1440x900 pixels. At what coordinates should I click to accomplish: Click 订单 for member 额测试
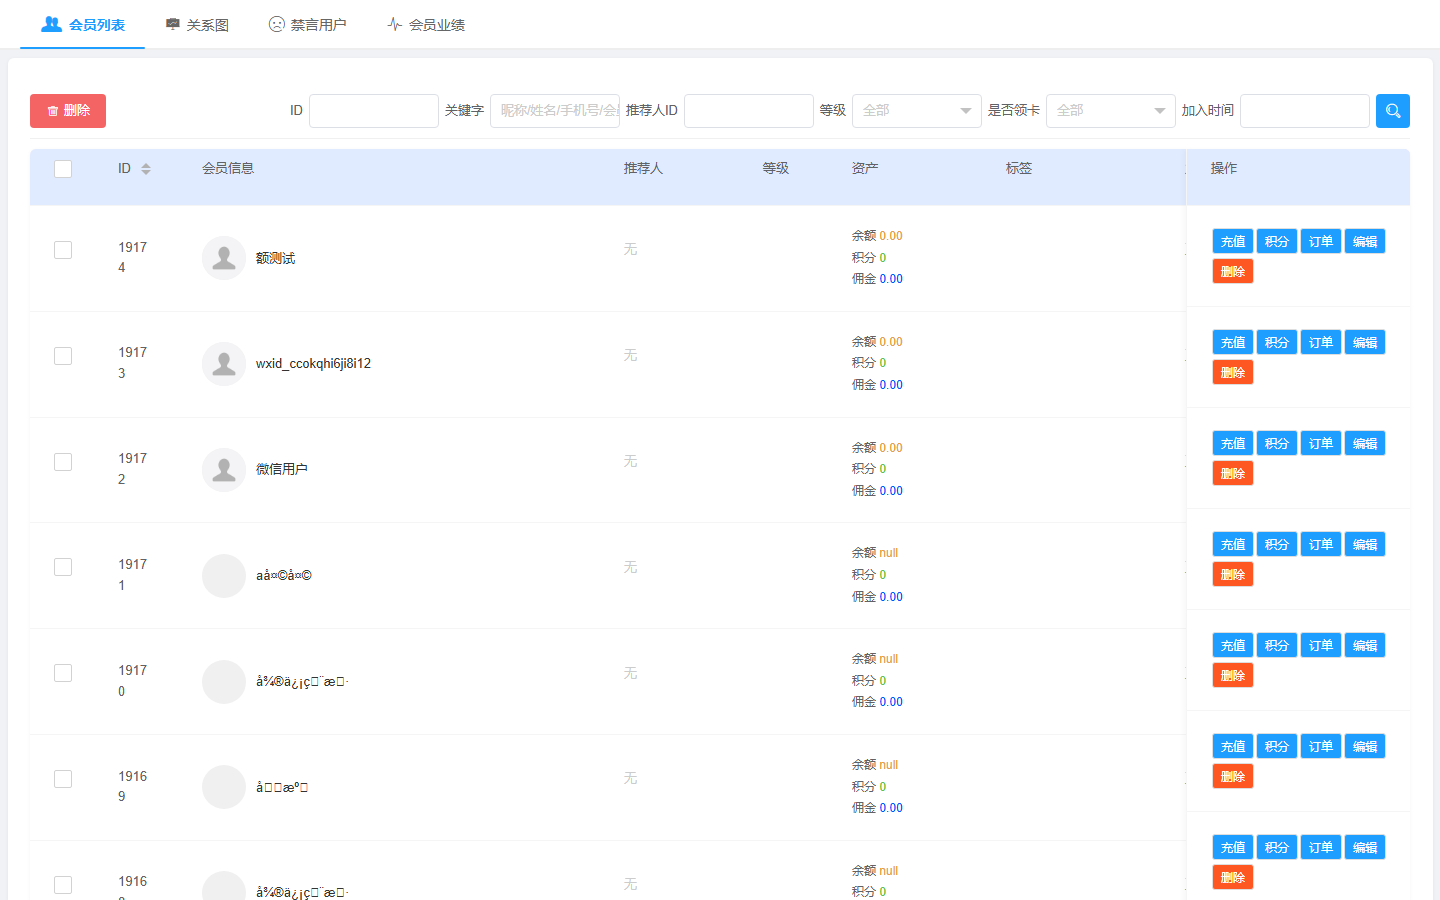1321,242
